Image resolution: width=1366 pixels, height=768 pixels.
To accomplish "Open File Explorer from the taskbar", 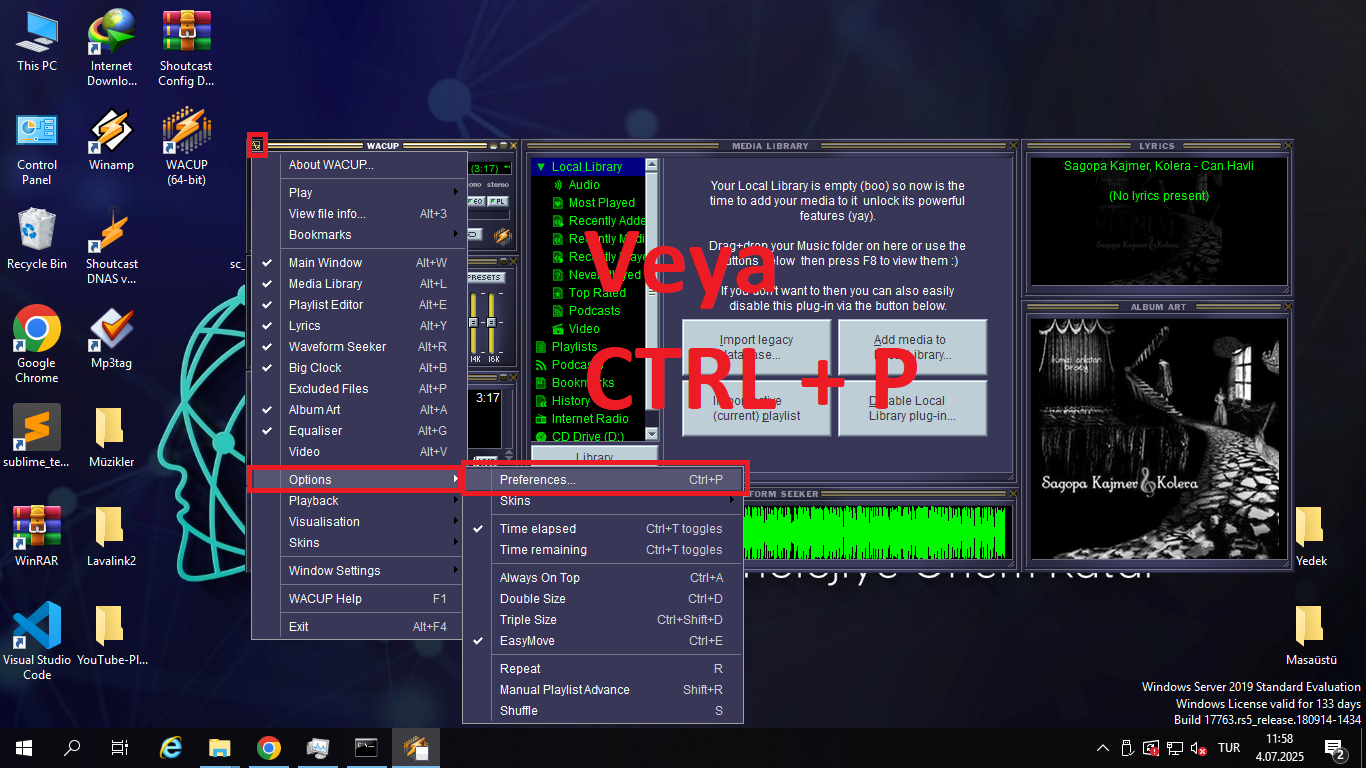I will 220,747.
